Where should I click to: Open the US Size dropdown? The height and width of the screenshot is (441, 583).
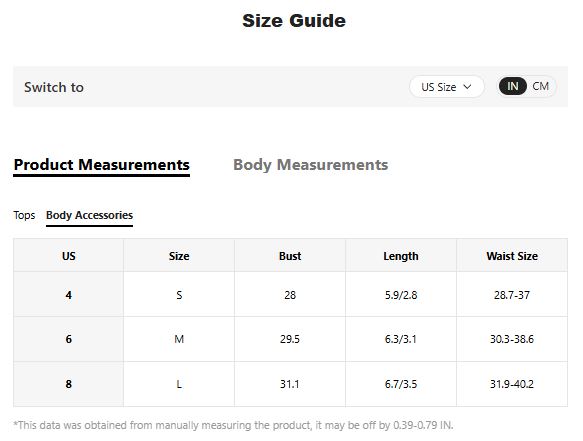coord(447,87)
